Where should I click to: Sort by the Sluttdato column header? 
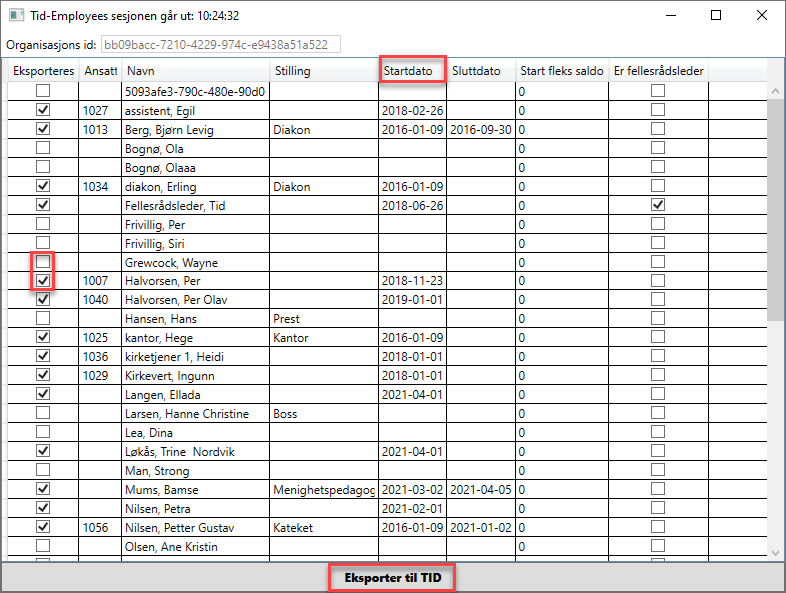coord(481,71)
